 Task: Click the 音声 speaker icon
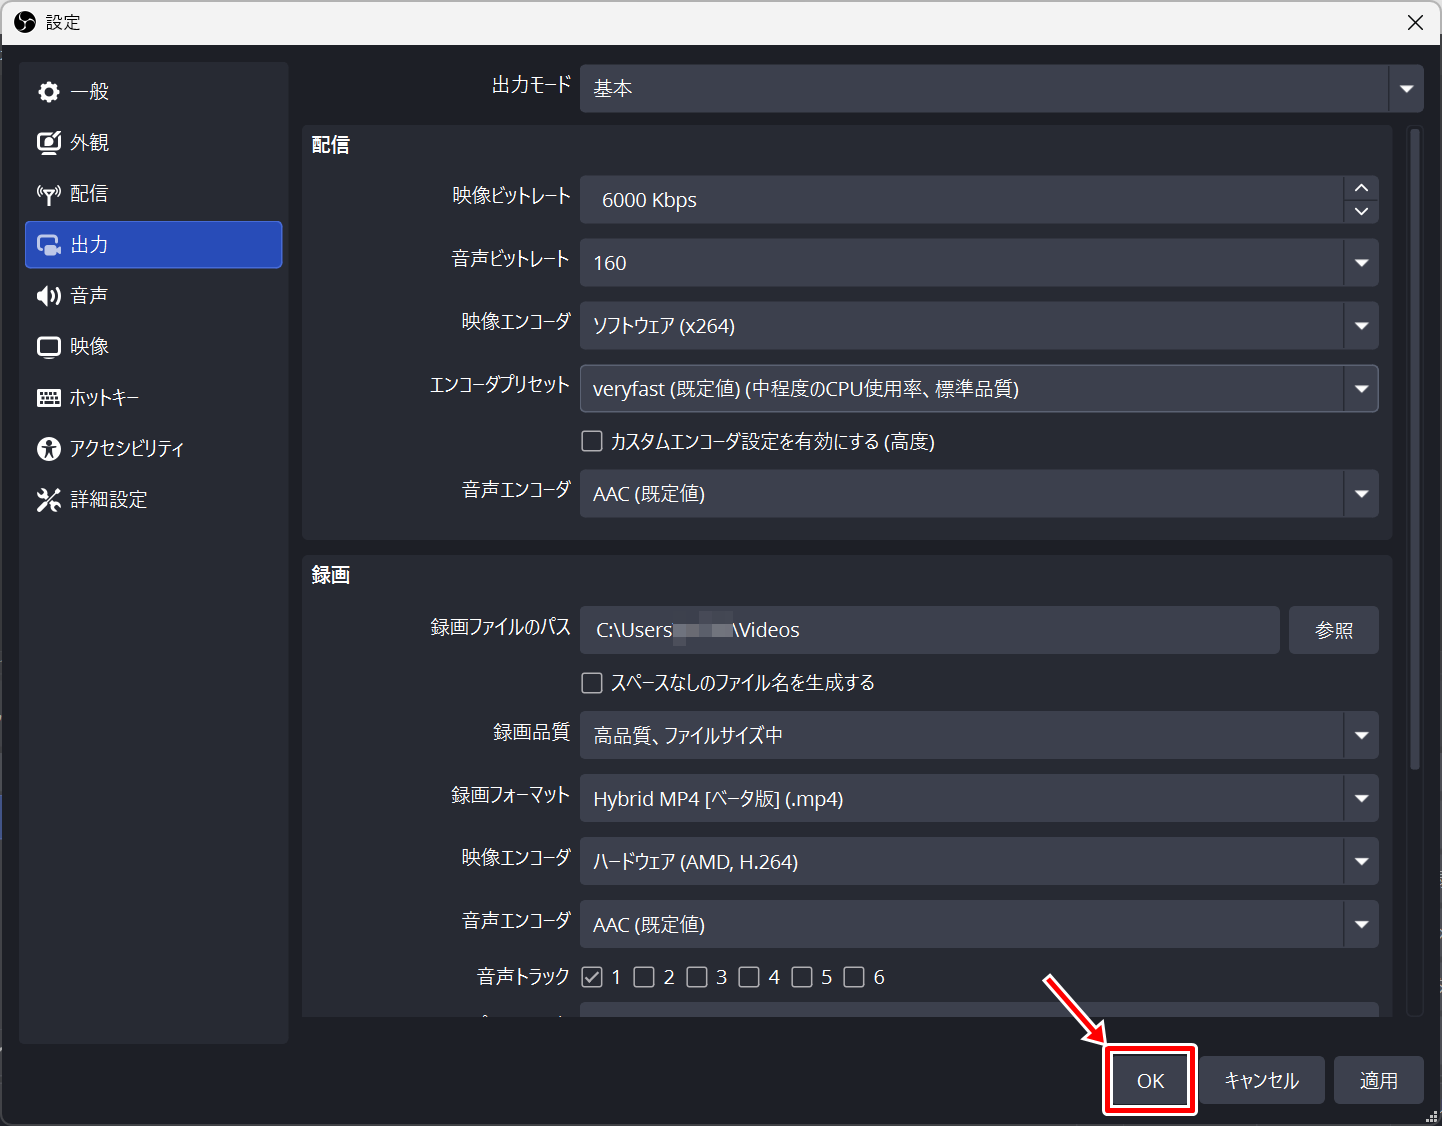[48, 296]
